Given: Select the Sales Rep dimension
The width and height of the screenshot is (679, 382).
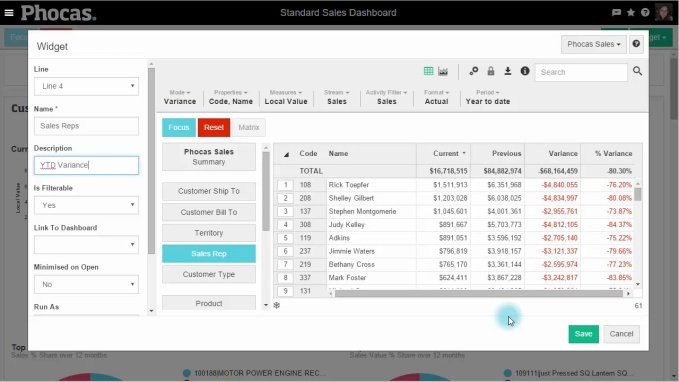Looking at the screenshot, I should click(209, 254).
